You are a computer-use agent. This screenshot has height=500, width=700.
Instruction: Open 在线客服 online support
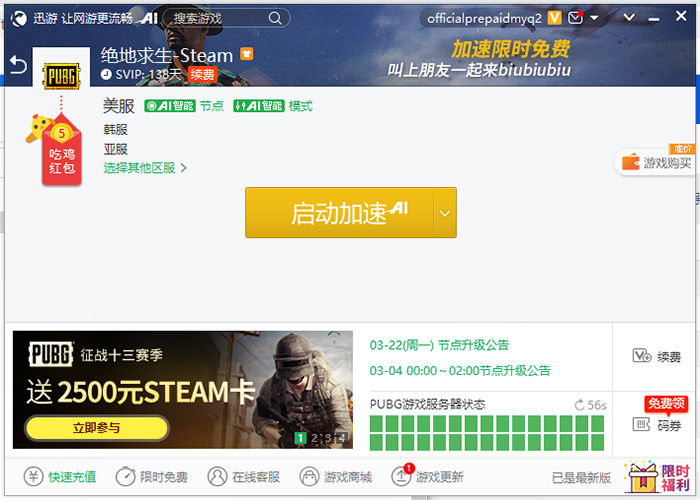[x=244, y=477]
